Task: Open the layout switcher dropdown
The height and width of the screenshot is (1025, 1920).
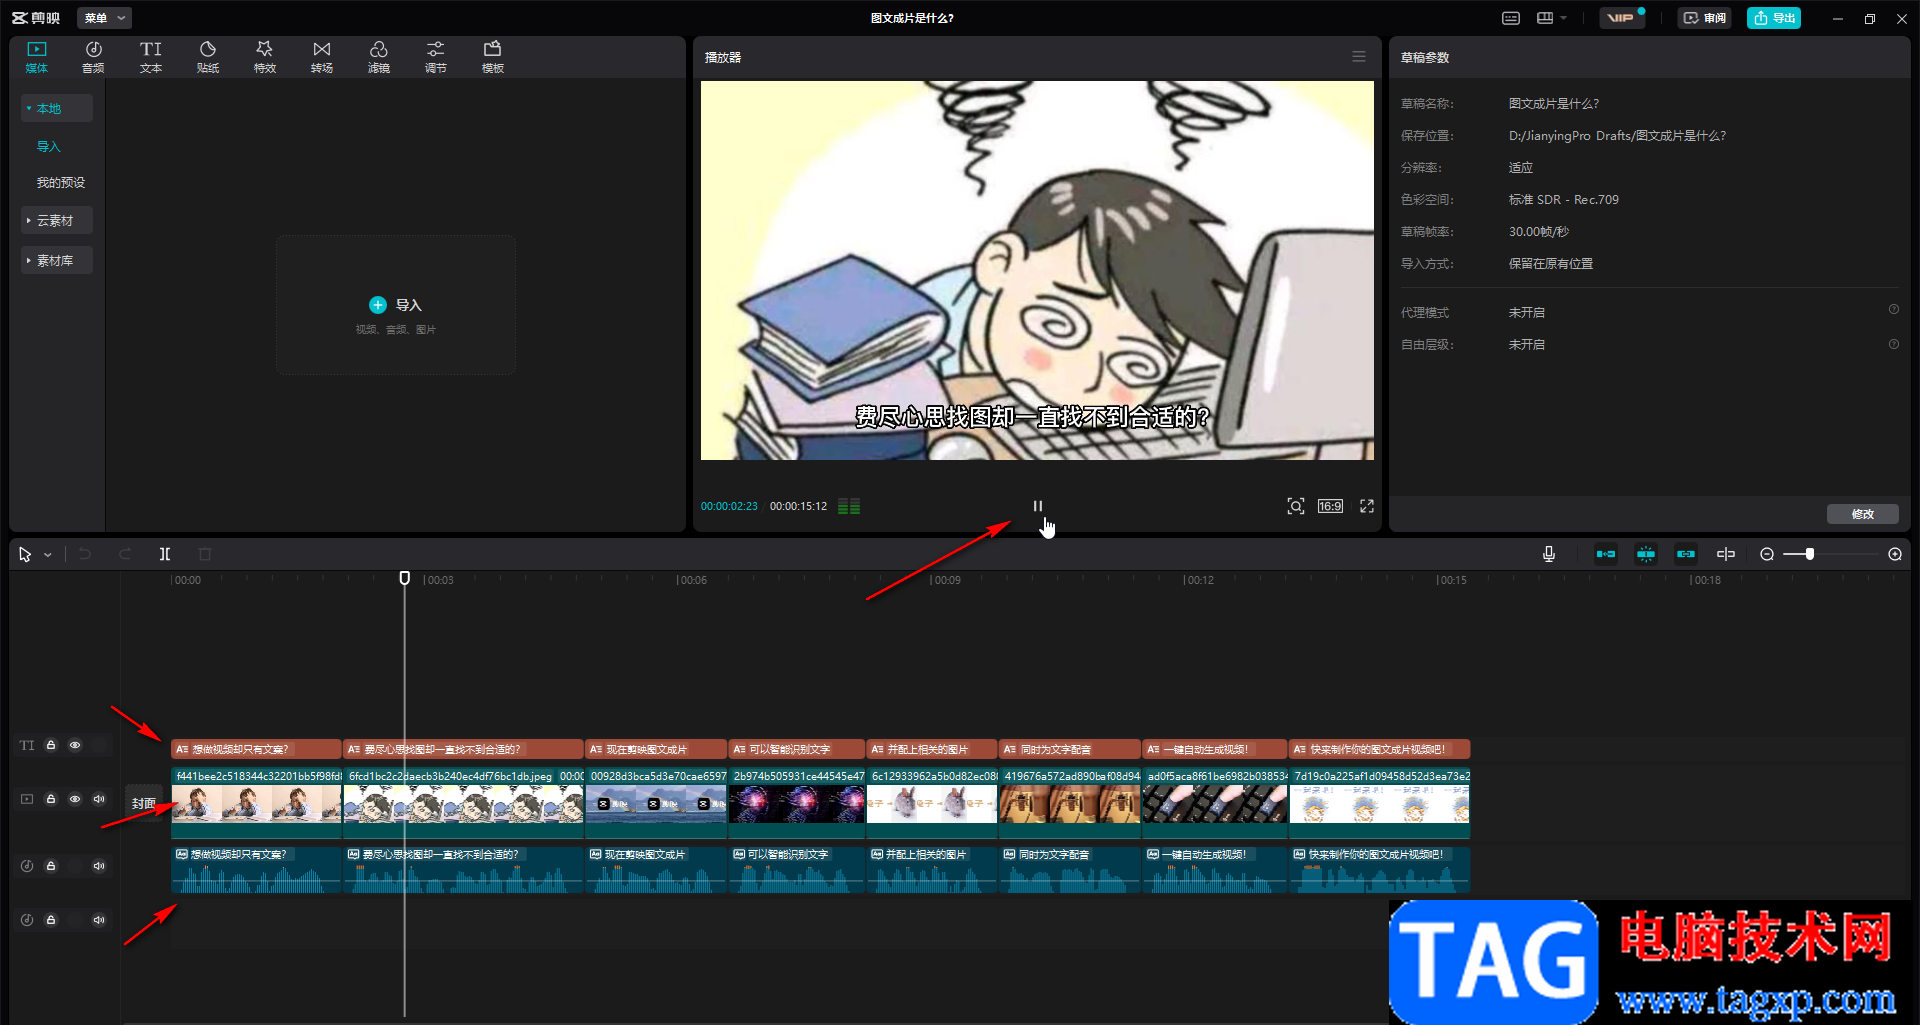Action: coord(1552,18)
